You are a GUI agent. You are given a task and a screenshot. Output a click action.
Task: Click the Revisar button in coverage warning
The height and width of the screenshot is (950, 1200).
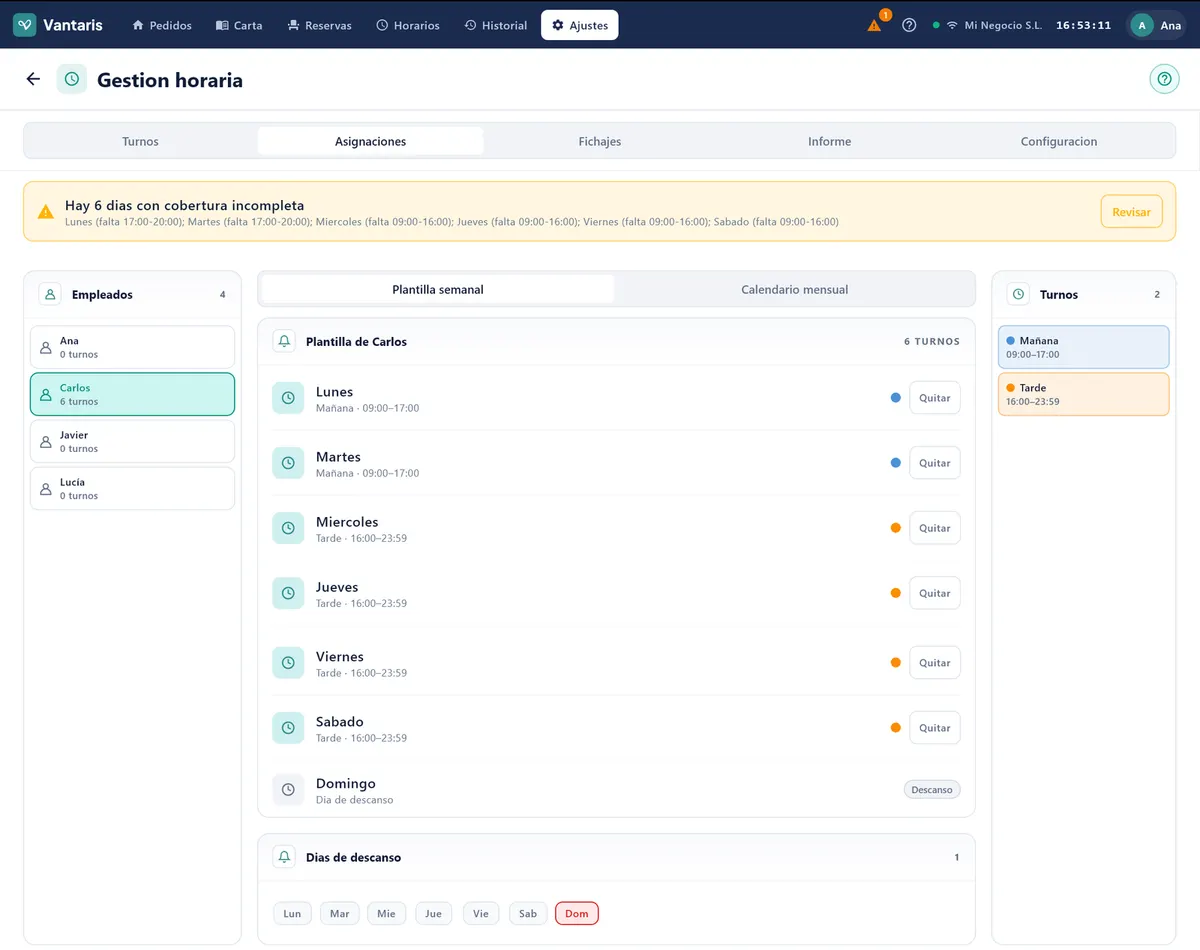[1131, 212]
